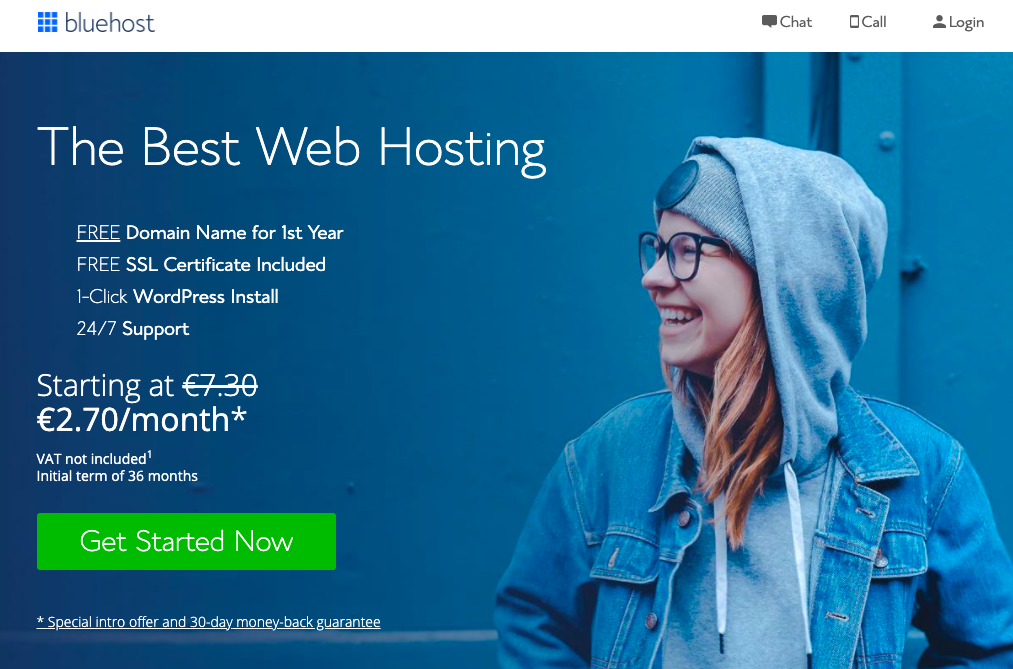The width and height of the screenshot is (1013, 669).
Task: Click the 1-Click WordPress Install line
Action: pos(177,297)
